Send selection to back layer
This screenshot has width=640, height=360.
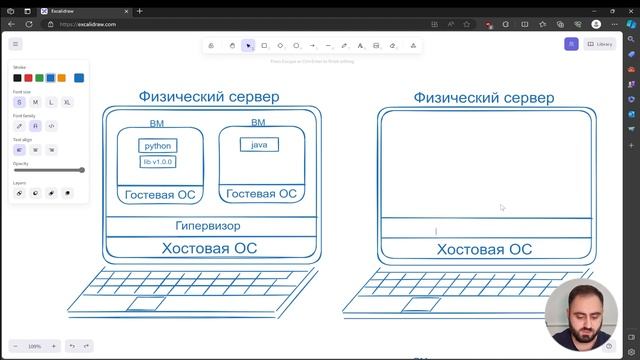pos(19,193)
